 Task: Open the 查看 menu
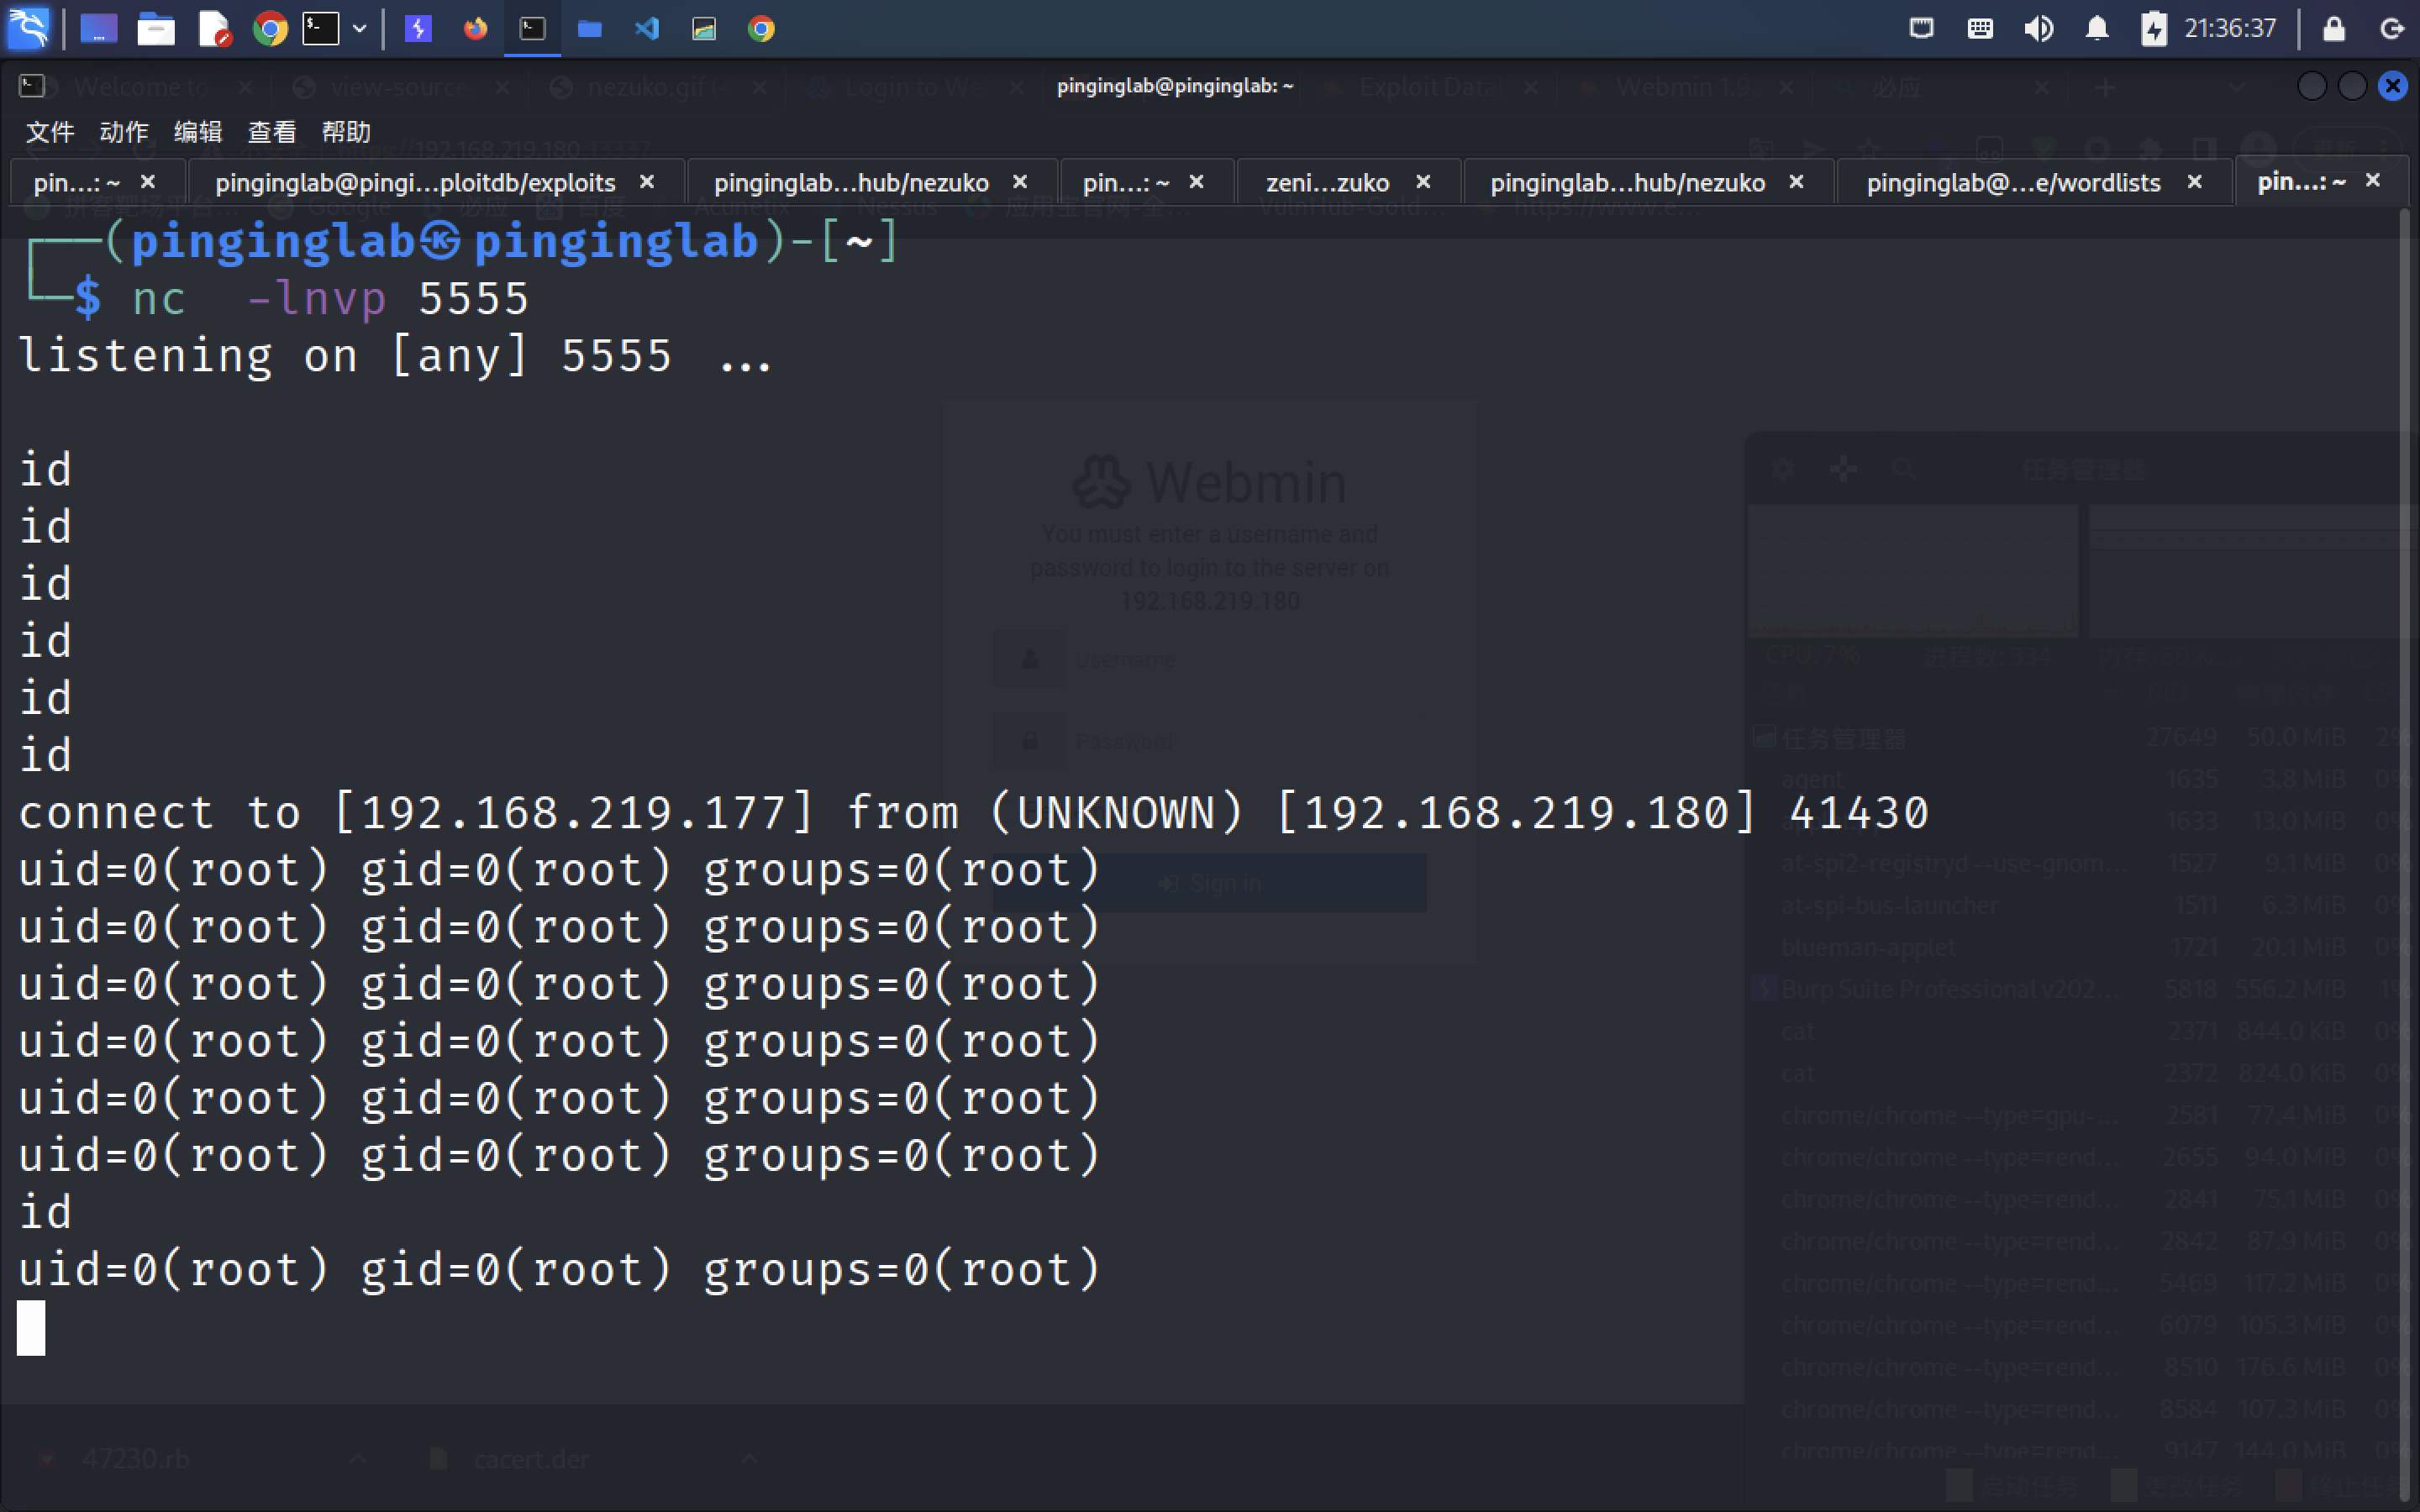coord(272,132)
